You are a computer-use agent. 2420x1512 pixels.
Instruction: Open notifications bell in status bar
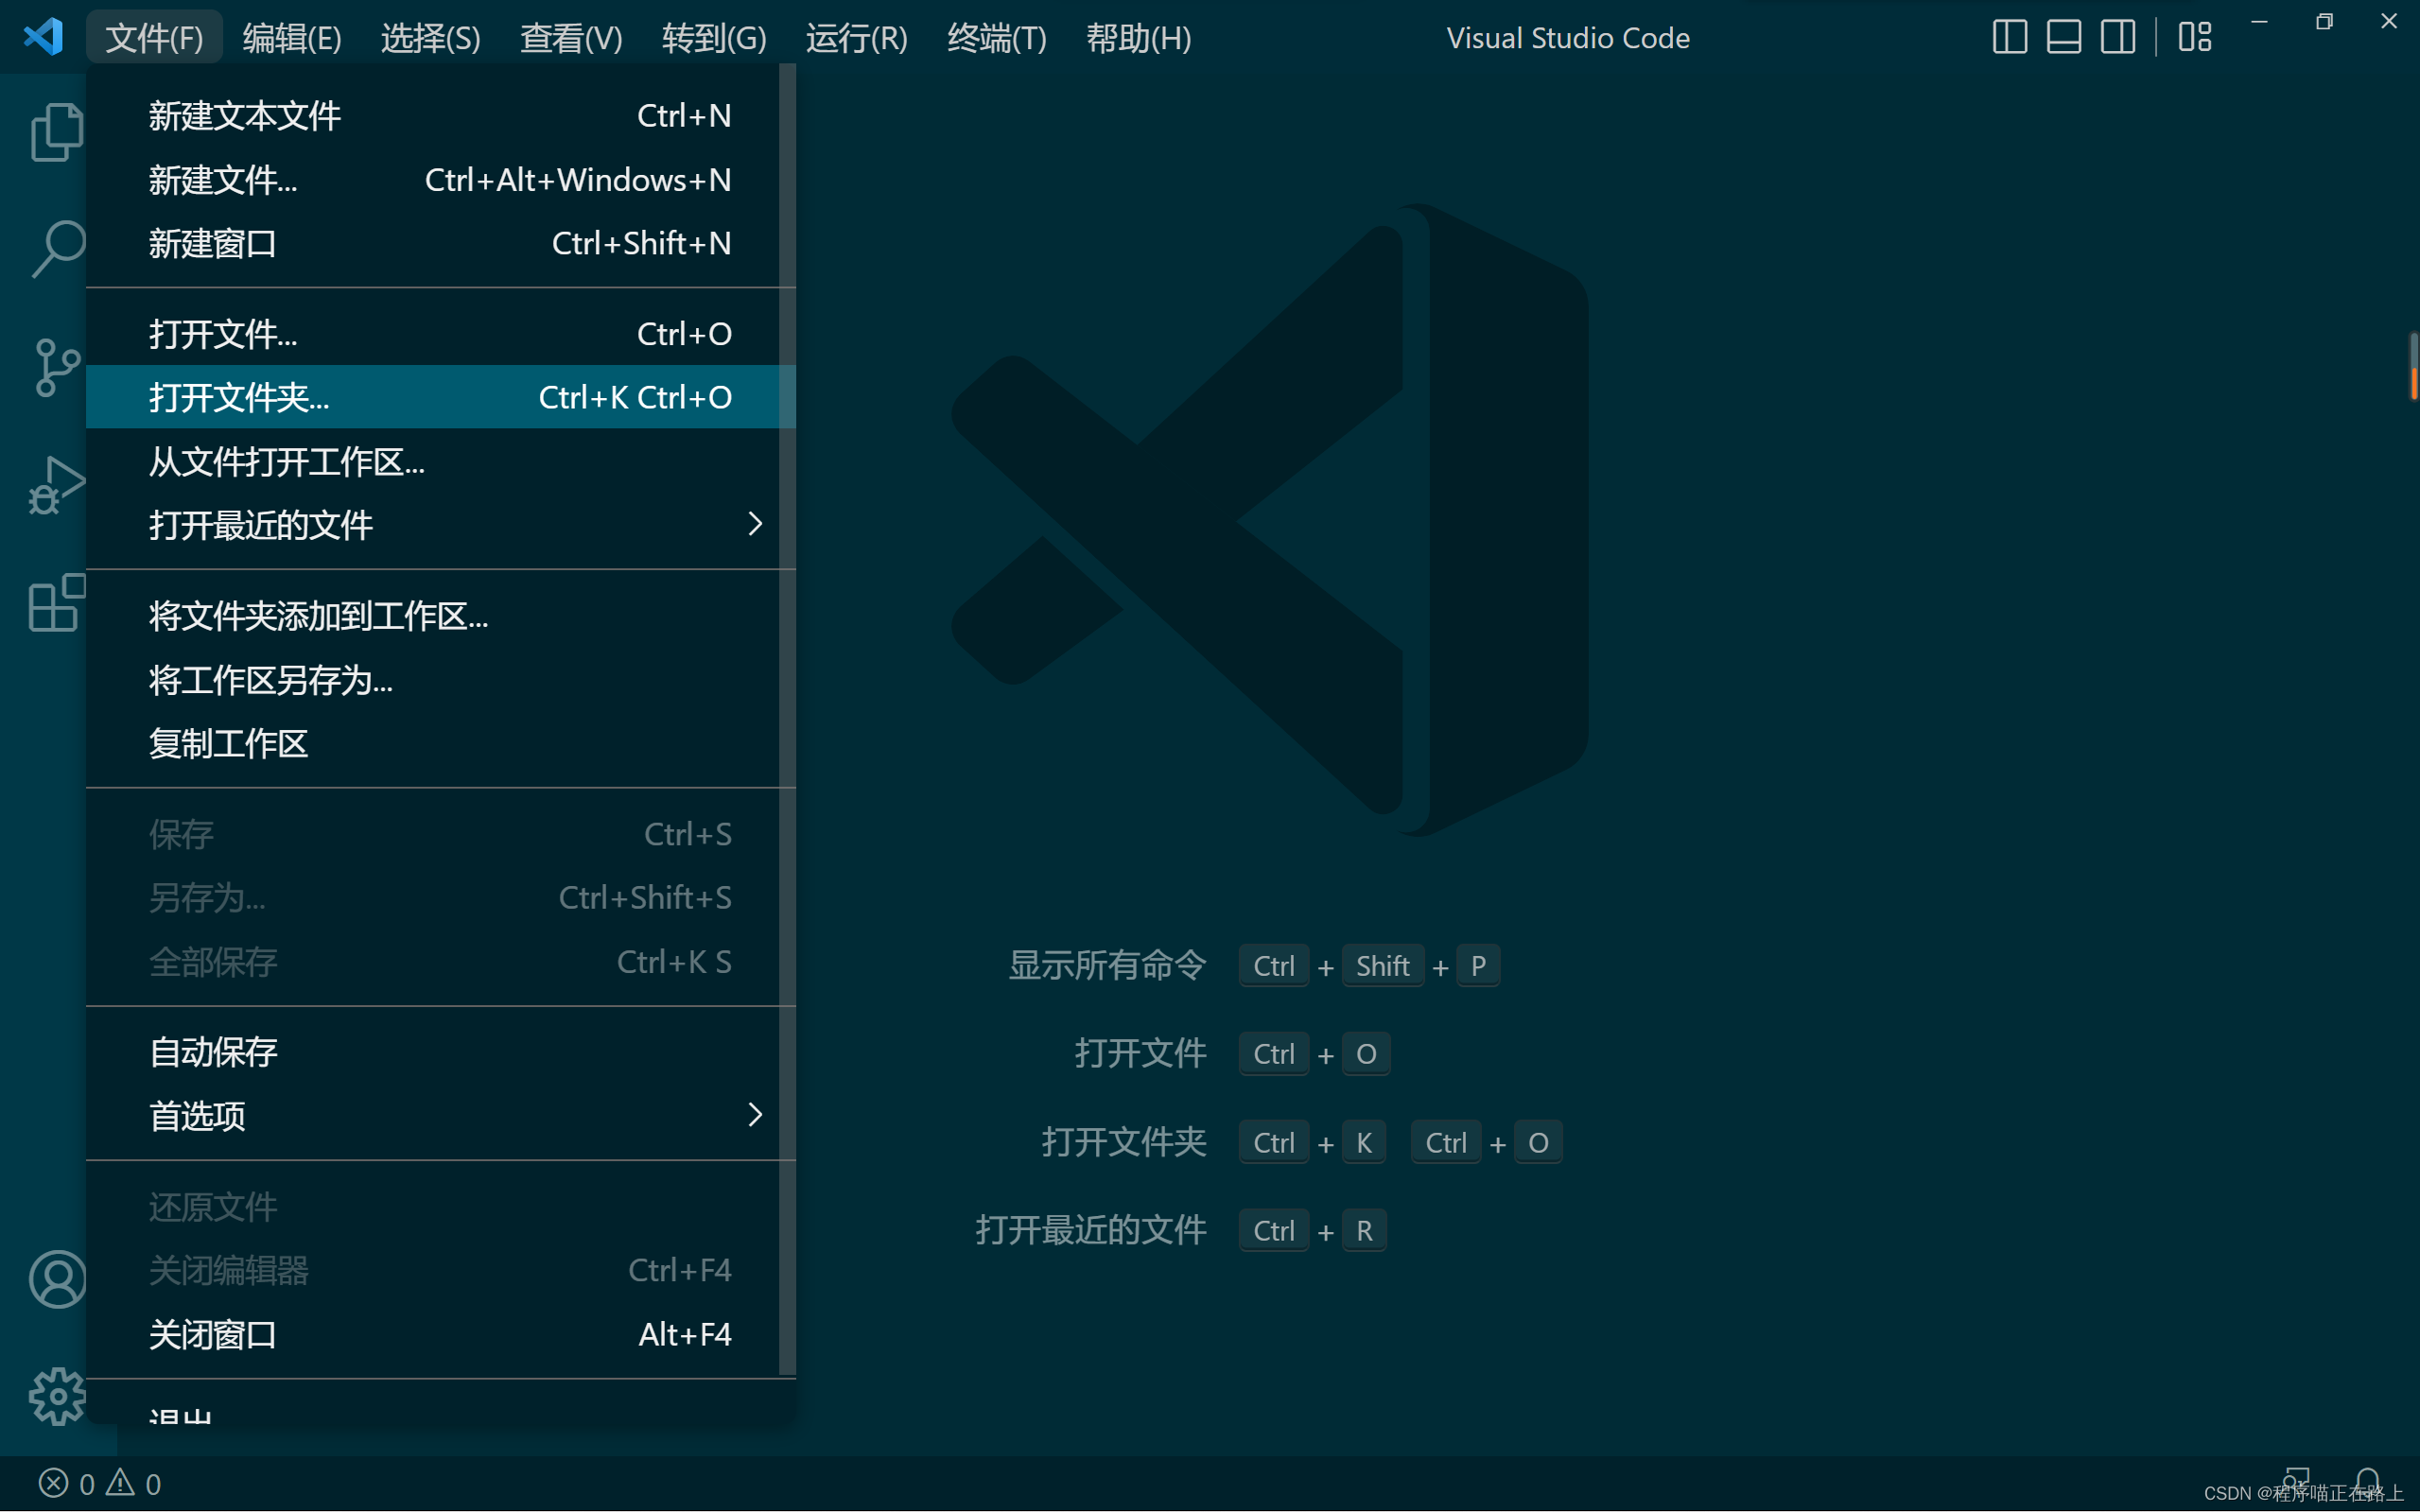[2367, 1480]
